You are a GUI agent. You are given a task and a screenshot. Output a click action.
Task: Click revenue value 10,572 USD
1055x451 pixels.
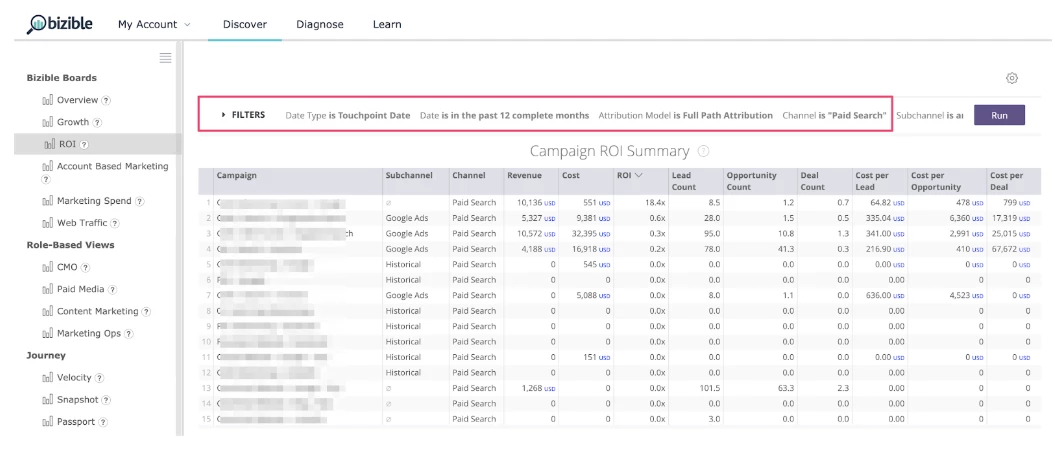pyautogui.click(x=536, y=234)
